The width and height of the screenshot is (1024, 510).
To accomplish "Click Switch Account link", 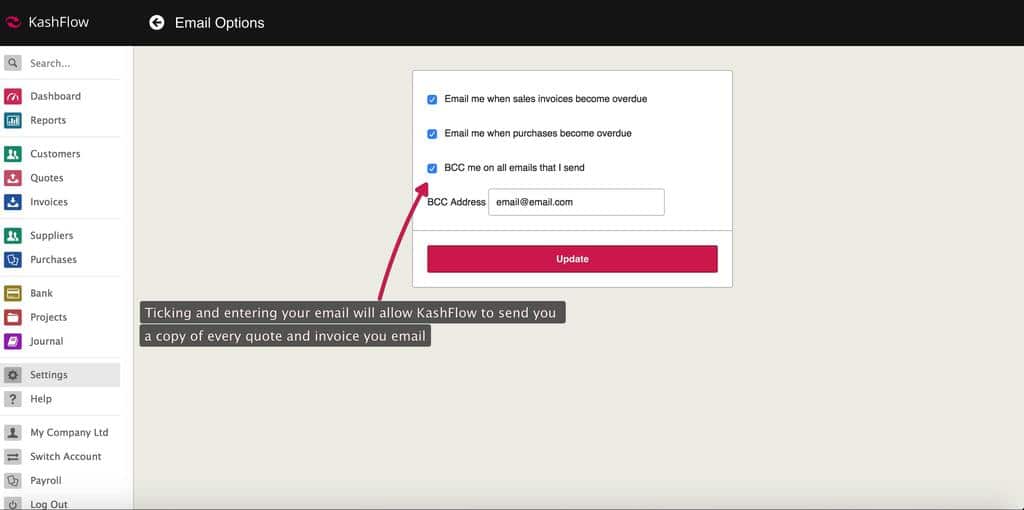I will pyautogui.click(x=65, y=457).
